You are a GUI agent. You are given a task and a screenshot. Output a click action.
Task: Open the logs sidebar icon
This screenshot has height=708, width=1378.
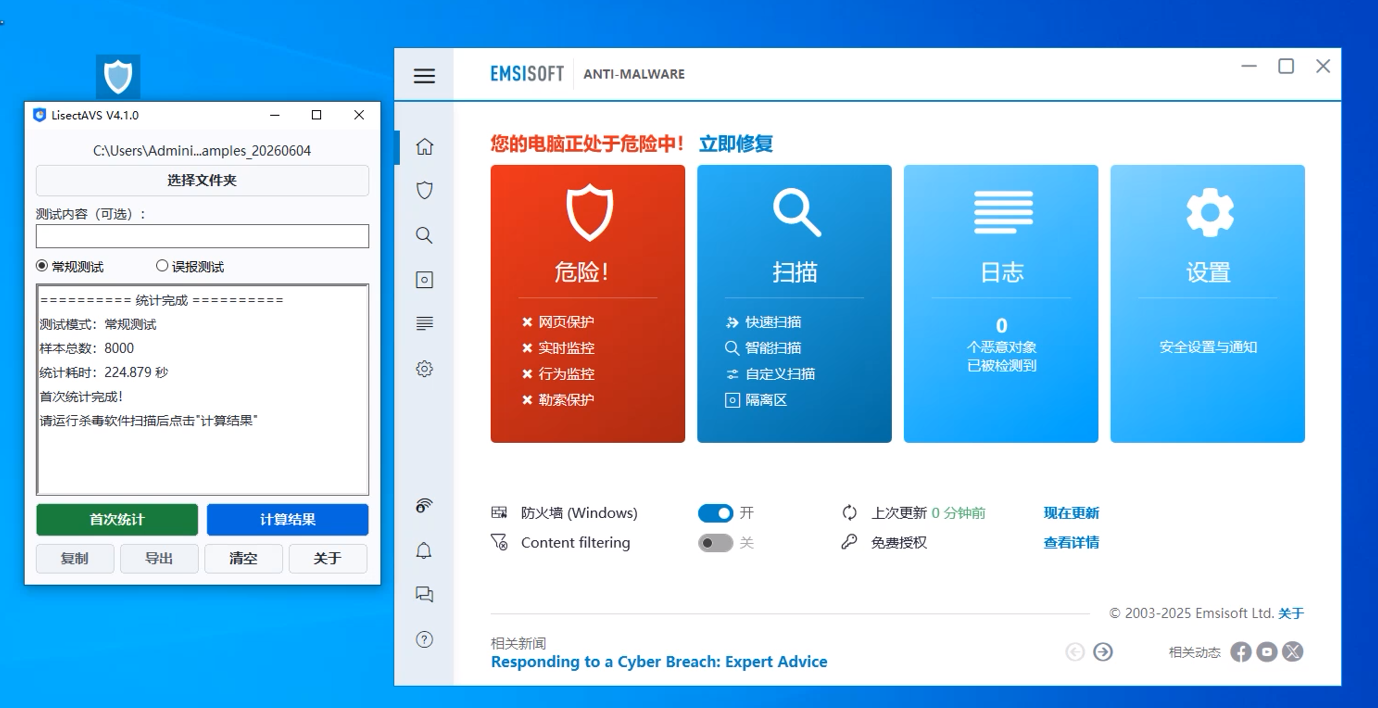[424, 324]
